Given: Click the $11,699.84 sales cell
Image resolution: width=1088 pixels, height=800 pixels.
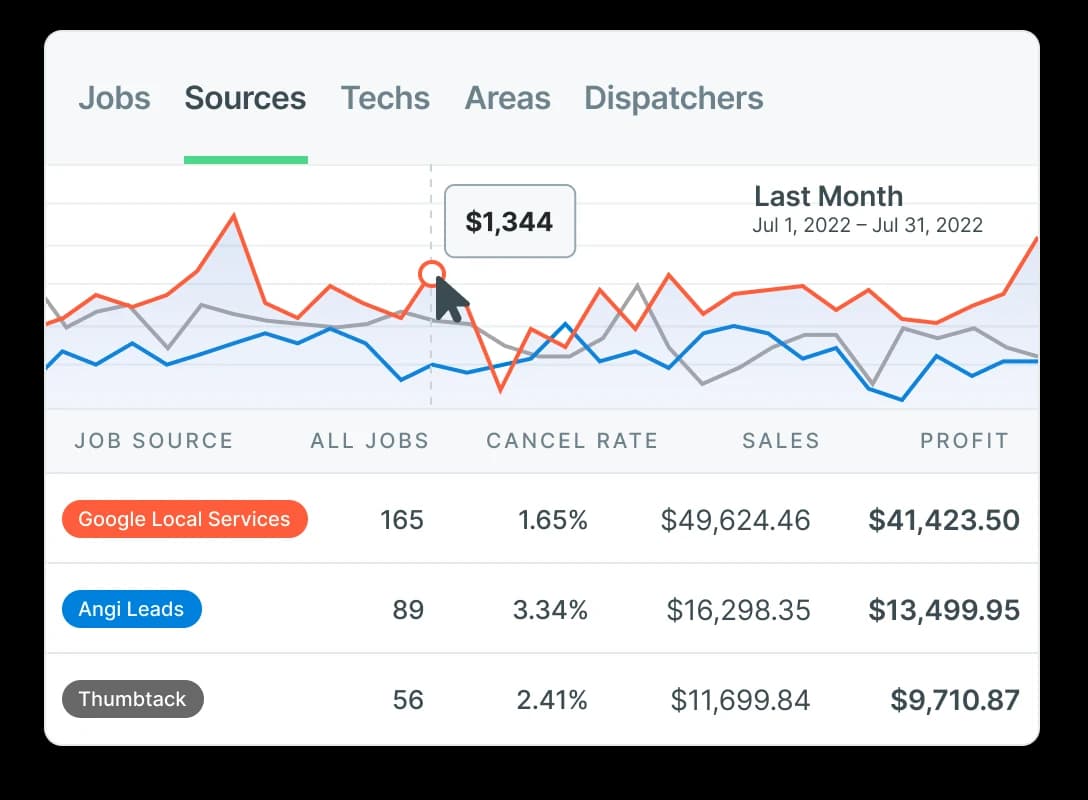Looking at the screenshot, I should click(740, 699).
